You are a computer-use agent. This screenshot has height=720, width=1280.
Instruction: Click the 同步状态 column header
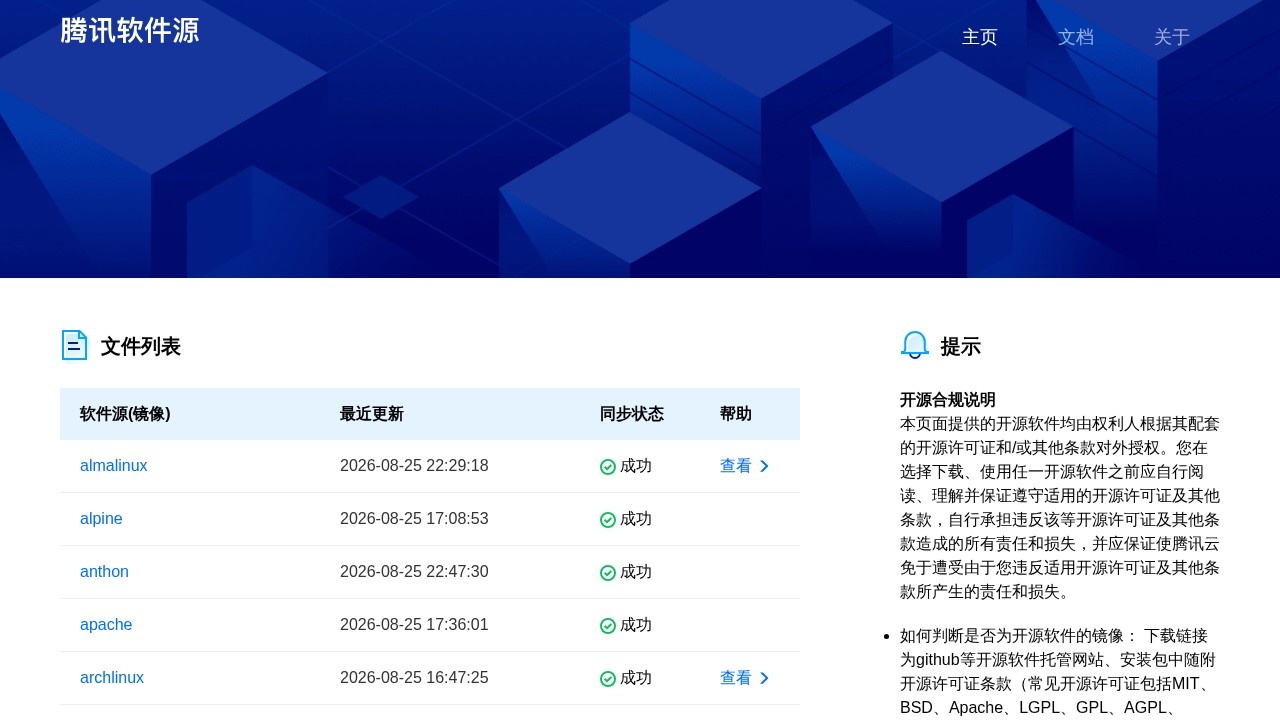(x=632, y=414)
